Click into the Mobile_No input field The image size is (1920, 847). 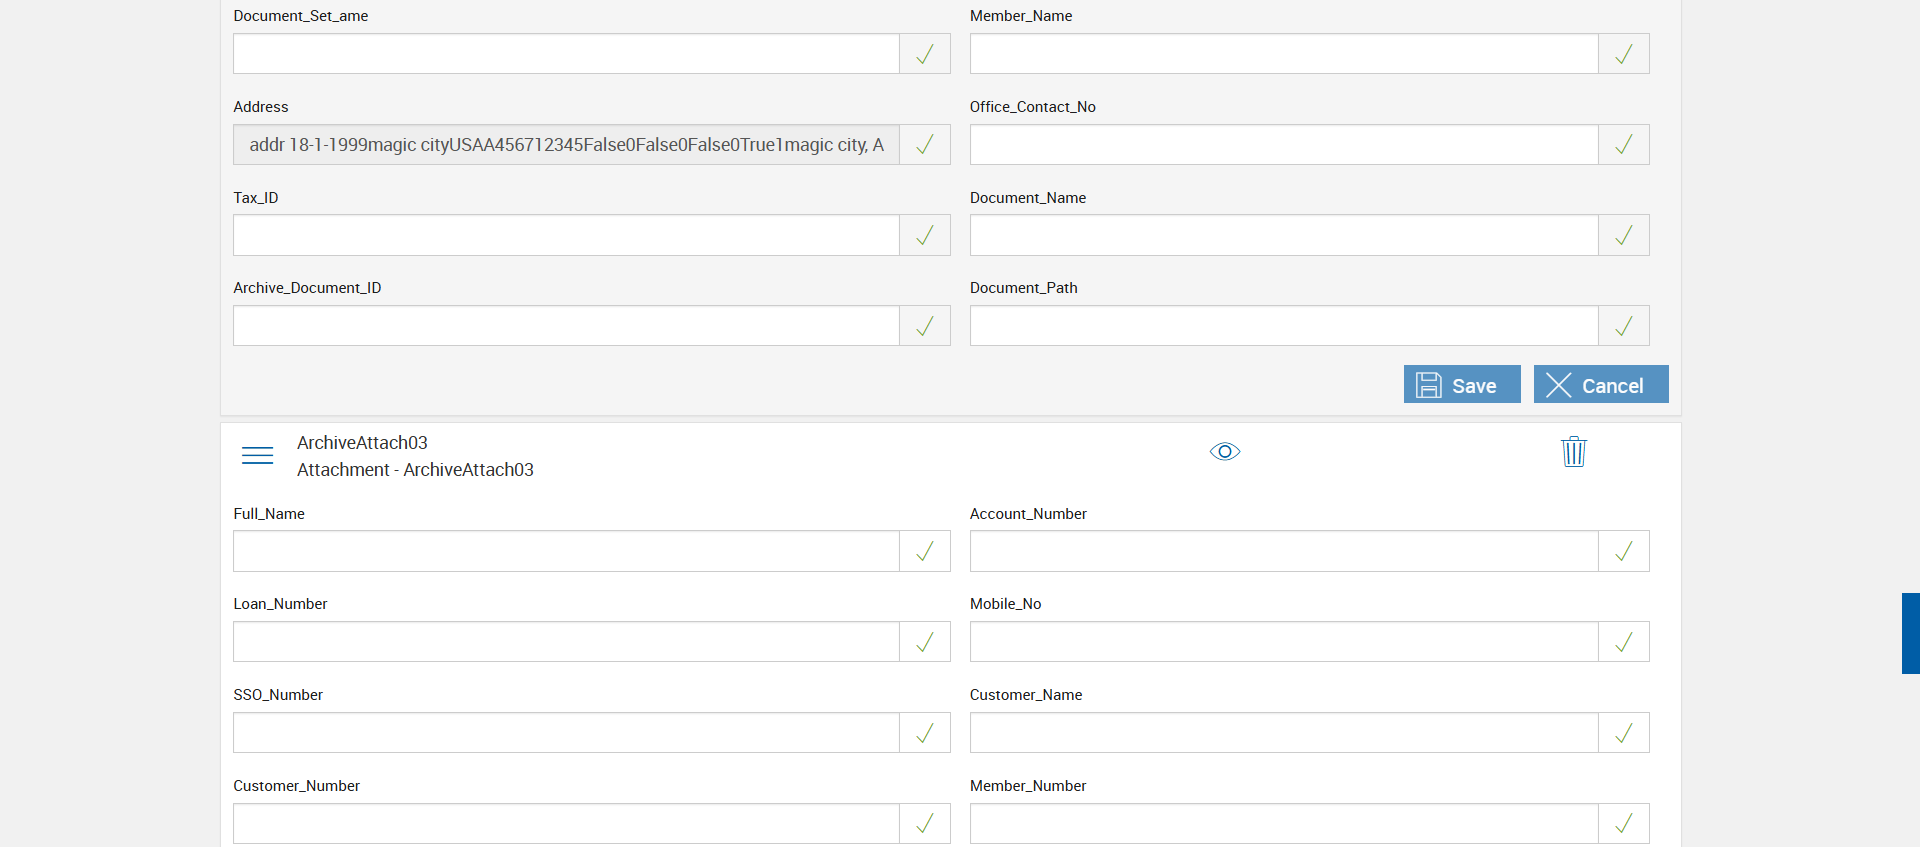1284,642
